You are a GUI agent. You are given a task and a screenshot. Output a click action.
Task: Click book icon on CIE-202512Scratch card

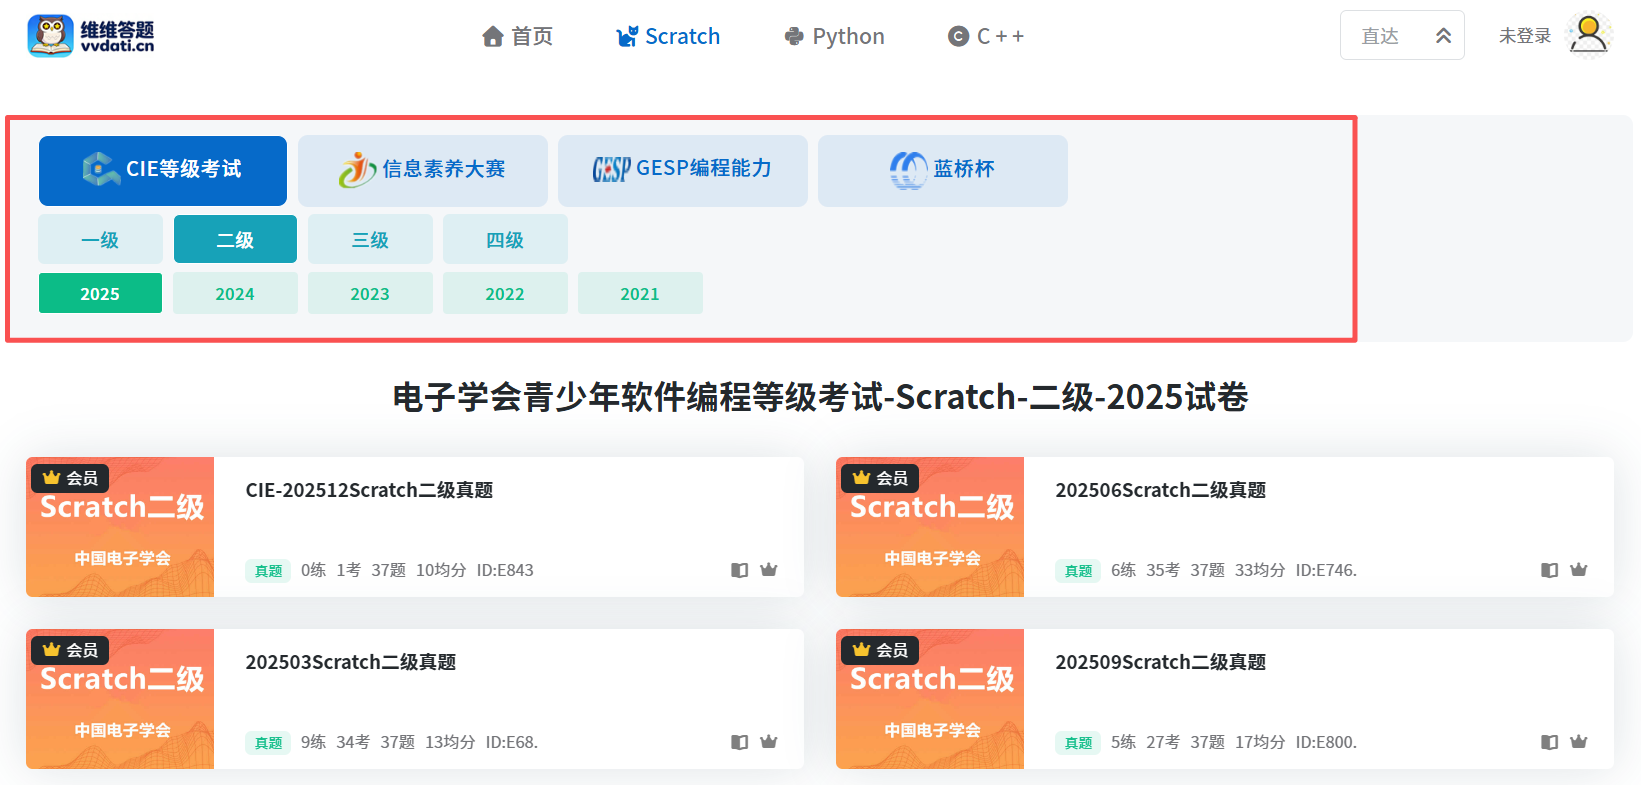coord(739,570)
